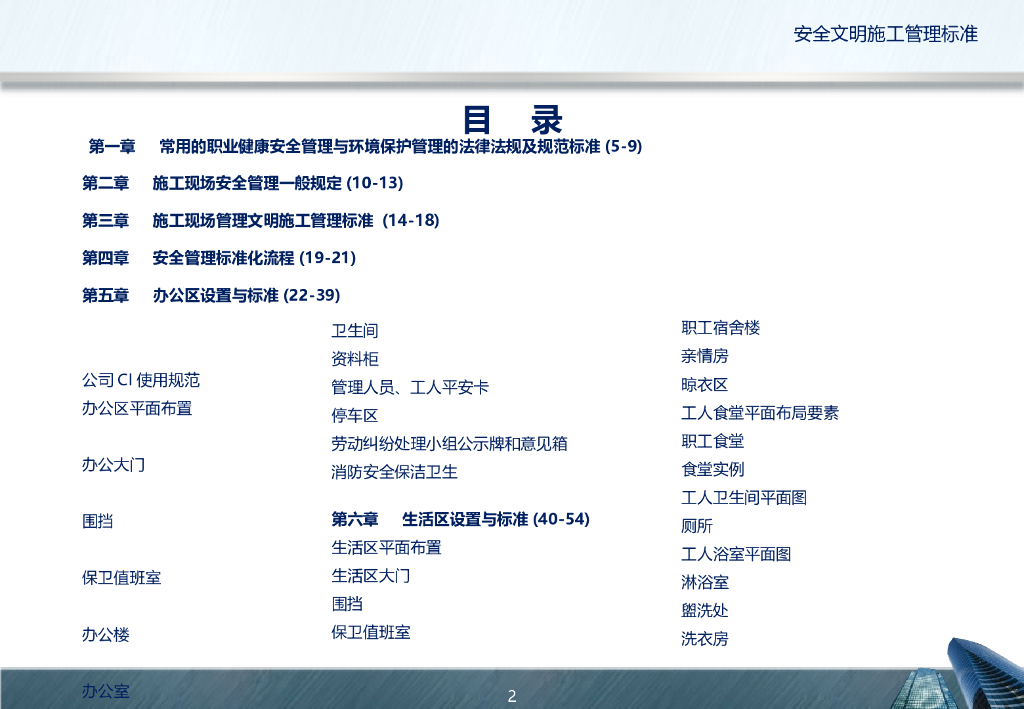
Task: Click the 办公室 entry
Action: [x=106, y=691]
